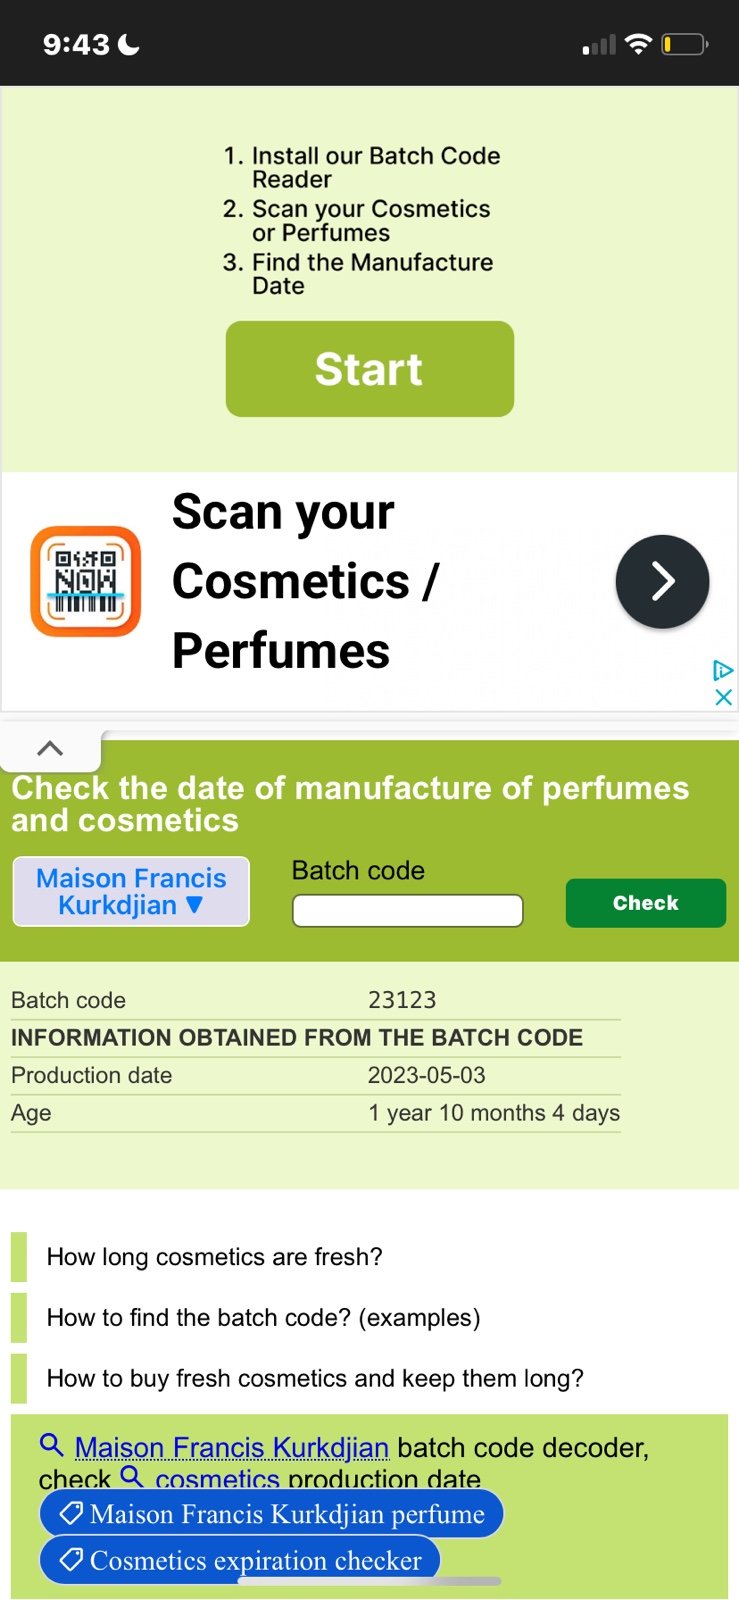The width and height of the screenshot is (739, 1600).
Task: Click the magnifier icon before Maison Francis Kurkdjian
Action: (x=52, y=1444)
